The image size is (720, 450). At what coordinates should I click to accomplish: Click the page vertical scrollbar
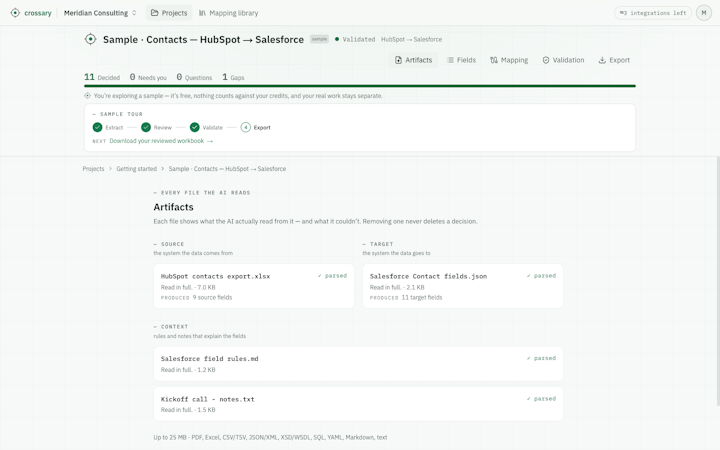(x=718, y=281)
